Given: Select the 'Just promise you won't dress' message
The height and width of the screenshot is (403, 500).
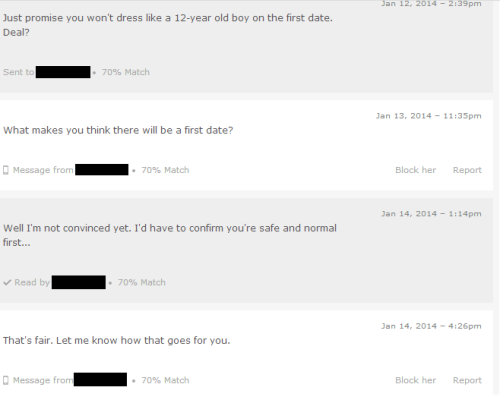Looking at the screenshot, I should (x=168, y=25).
